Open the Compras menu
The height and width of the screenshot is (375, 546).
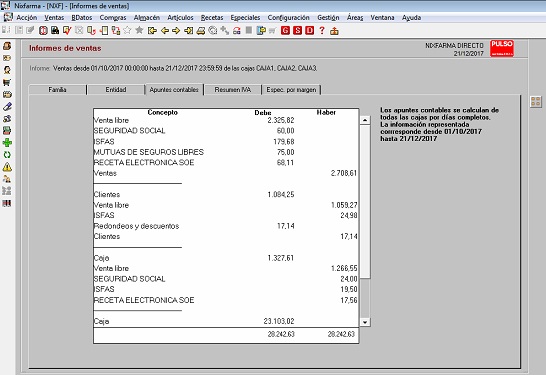tap(113, 17)
